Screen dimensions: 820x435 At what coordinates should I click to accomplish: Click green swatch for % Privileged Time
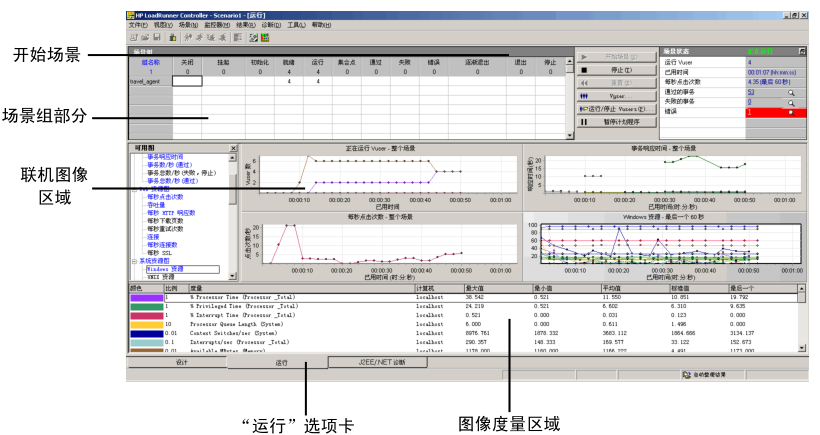146,306
